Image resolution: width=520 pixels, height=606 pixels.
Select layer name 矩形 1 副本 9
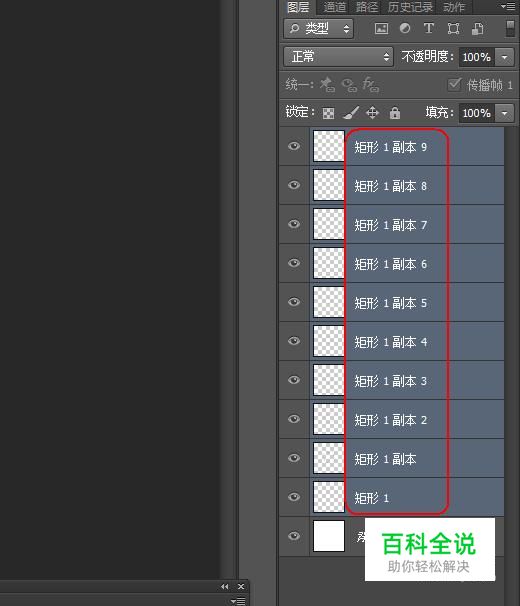coord(391,147)
